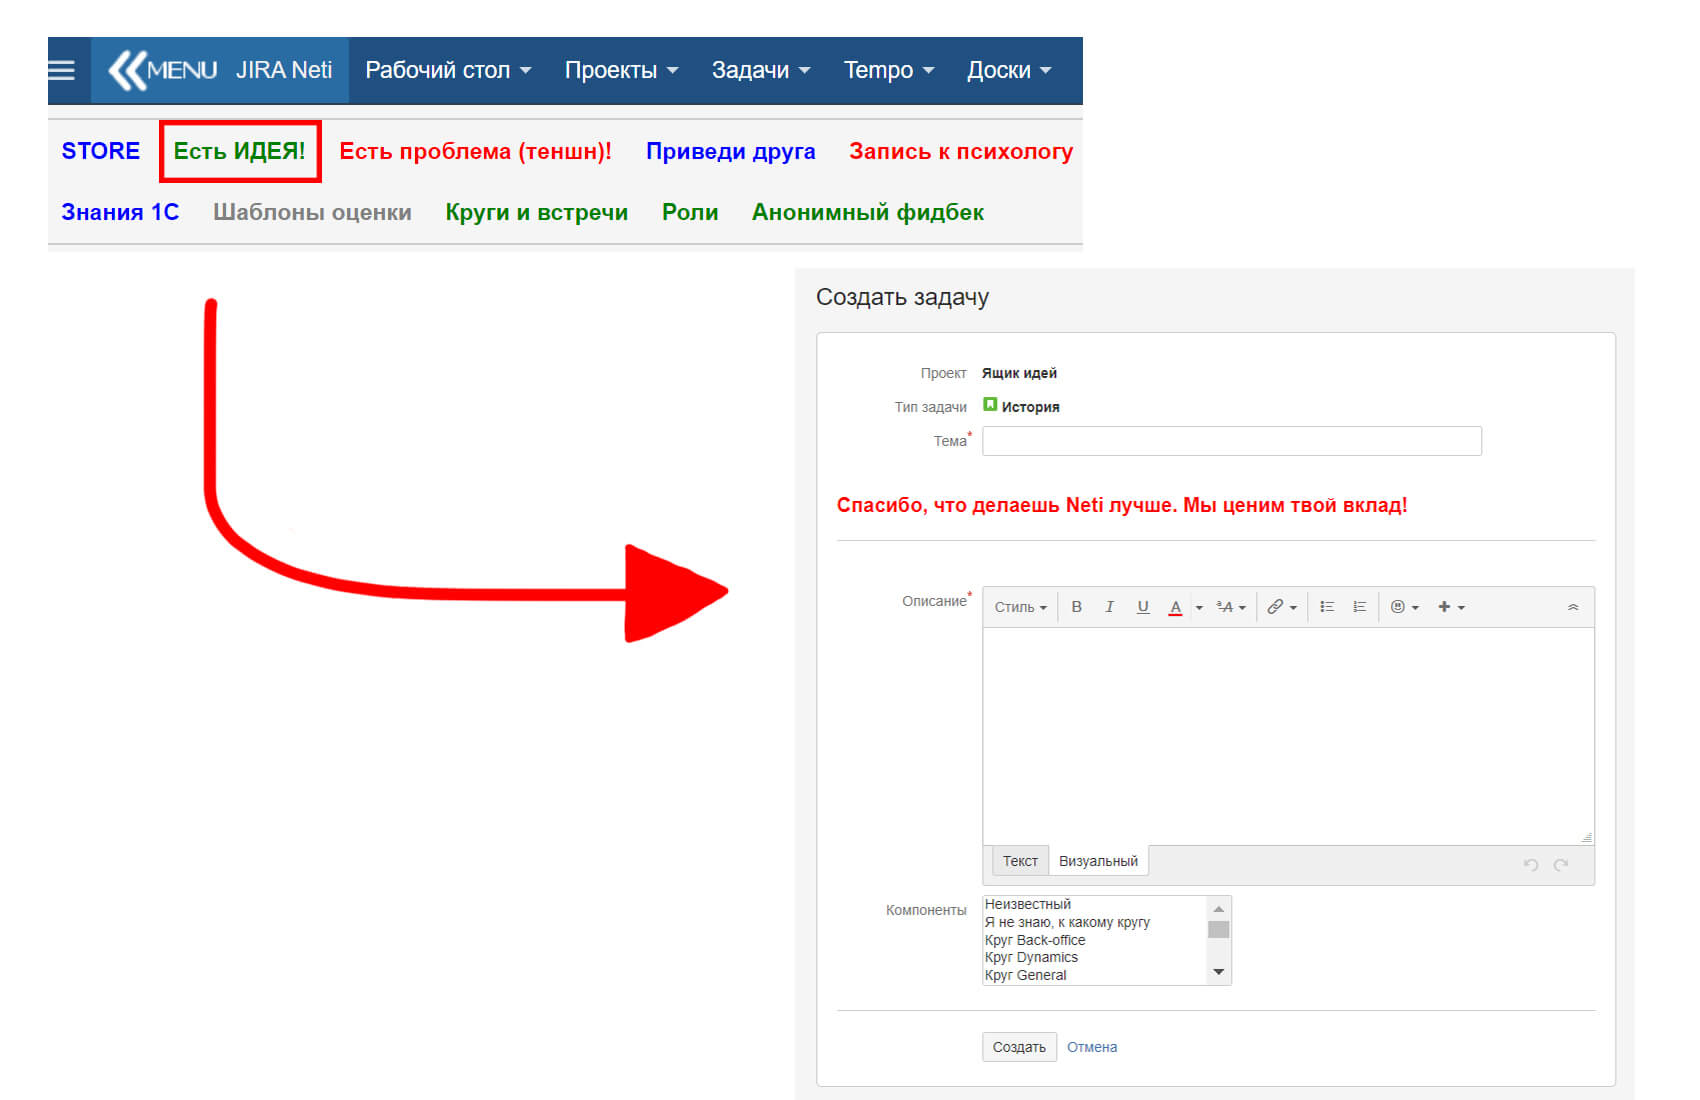Open the Доски dropdown menu
This screenshot has height=1100, width=1700.
[x=1009, y=70]
